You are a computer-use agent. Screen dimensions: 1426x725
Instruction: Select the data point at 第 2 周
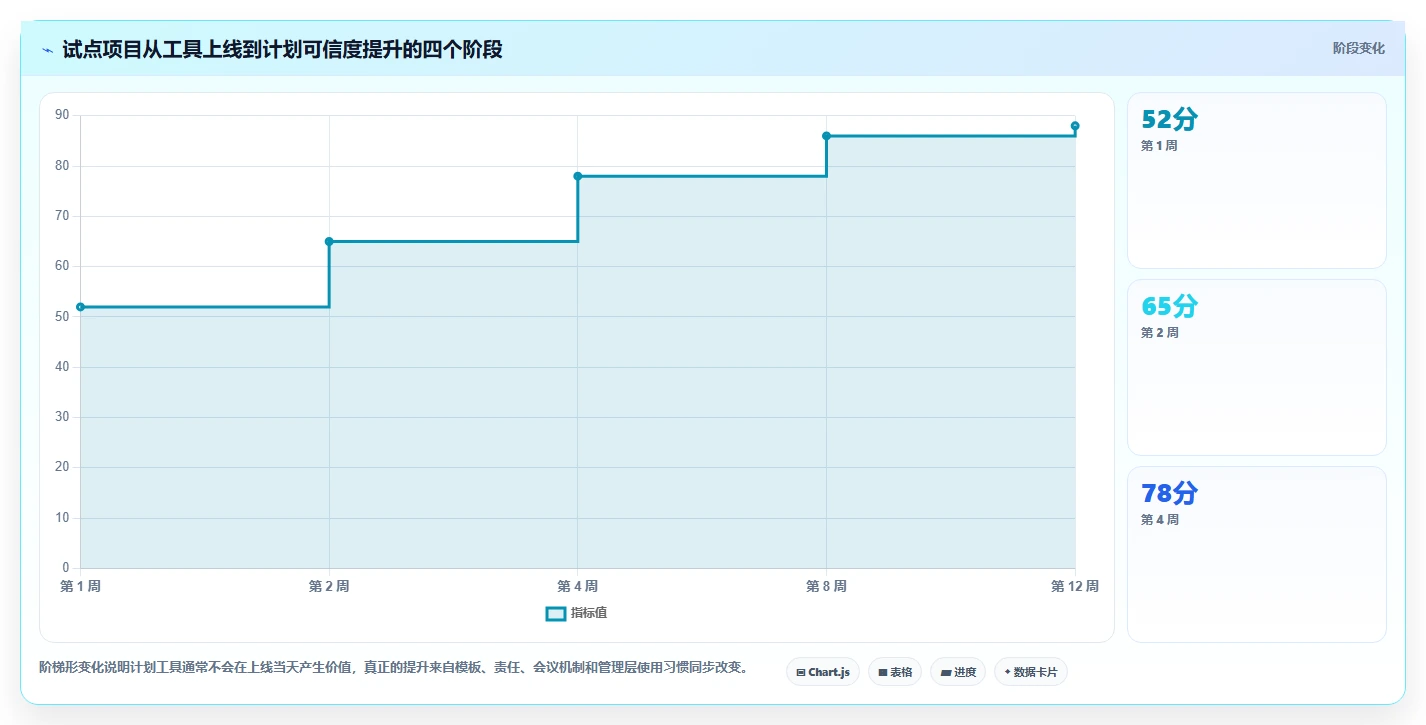pos(329,241)
